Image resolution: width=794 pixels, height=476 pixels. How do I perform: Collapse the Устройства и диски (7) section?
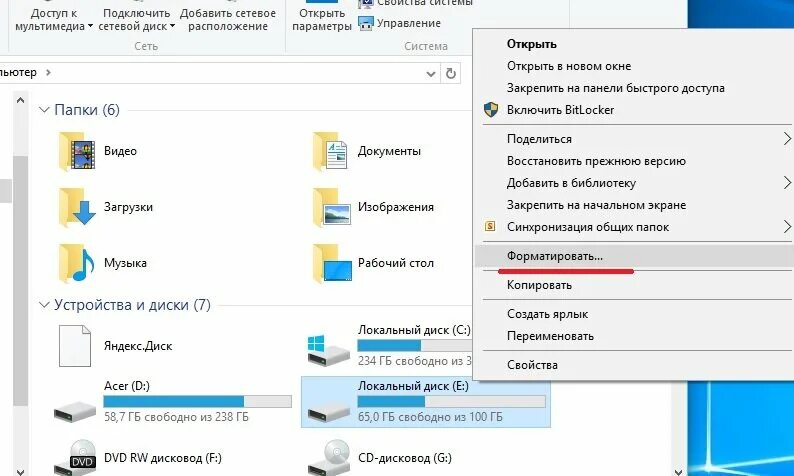[44, 305]
